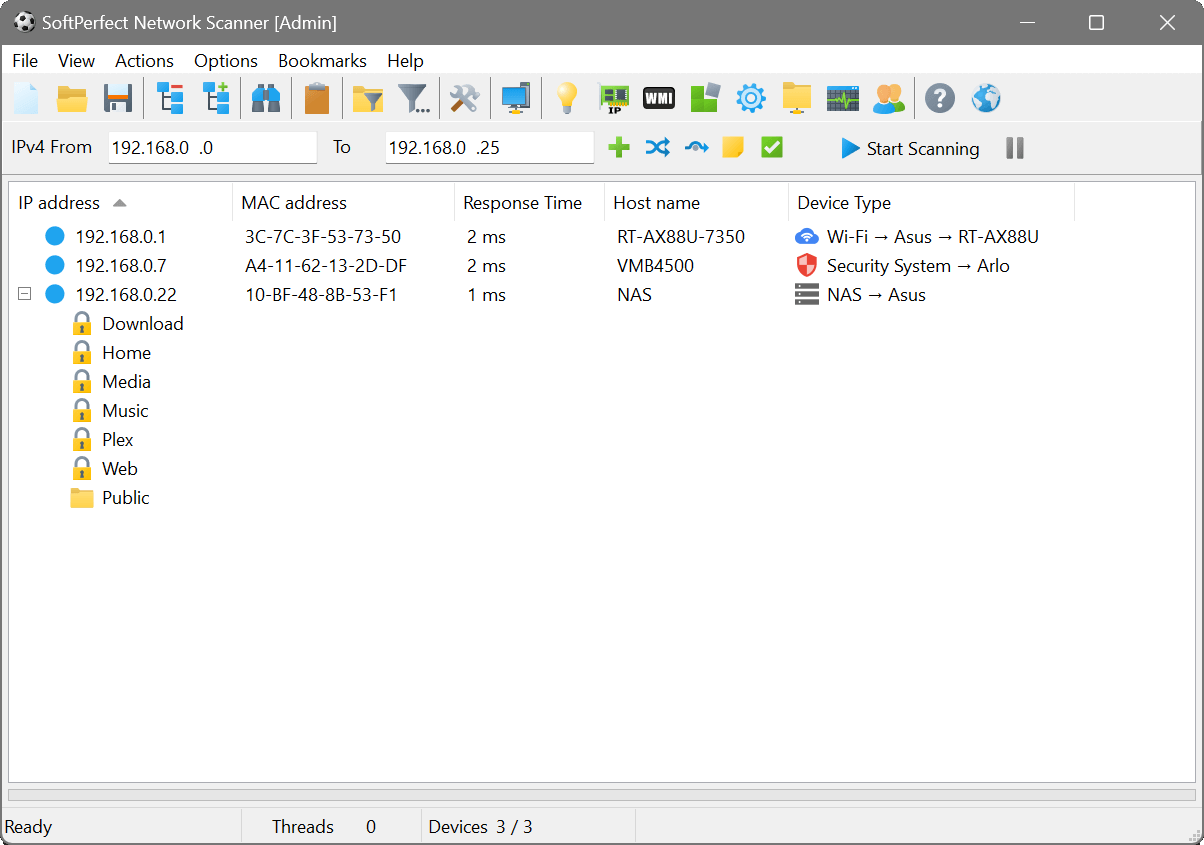Click the pause scanning icon

(1014, 147)
